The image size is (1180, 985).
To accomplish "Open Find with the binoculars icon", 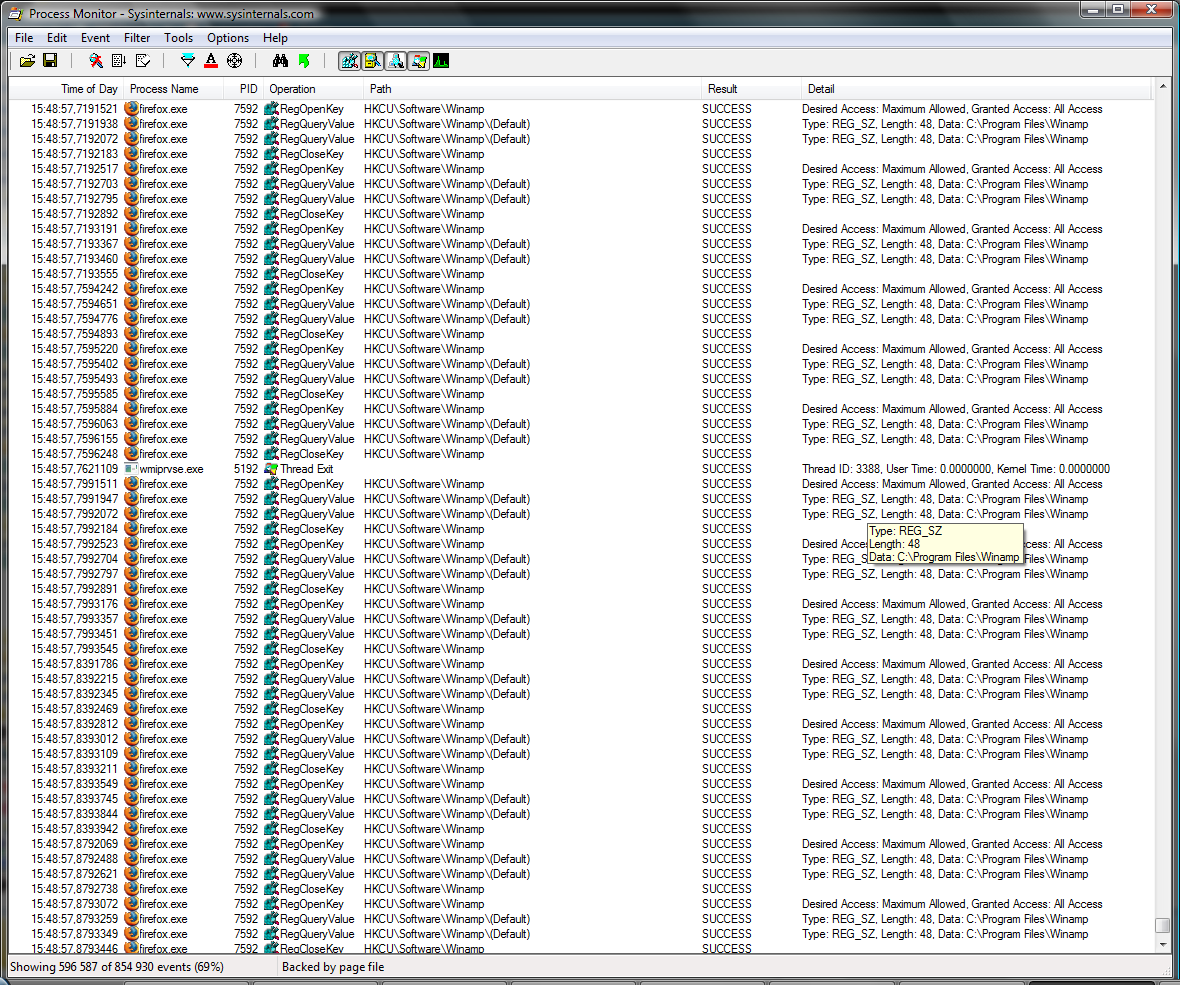I will (x=280, y=61).
